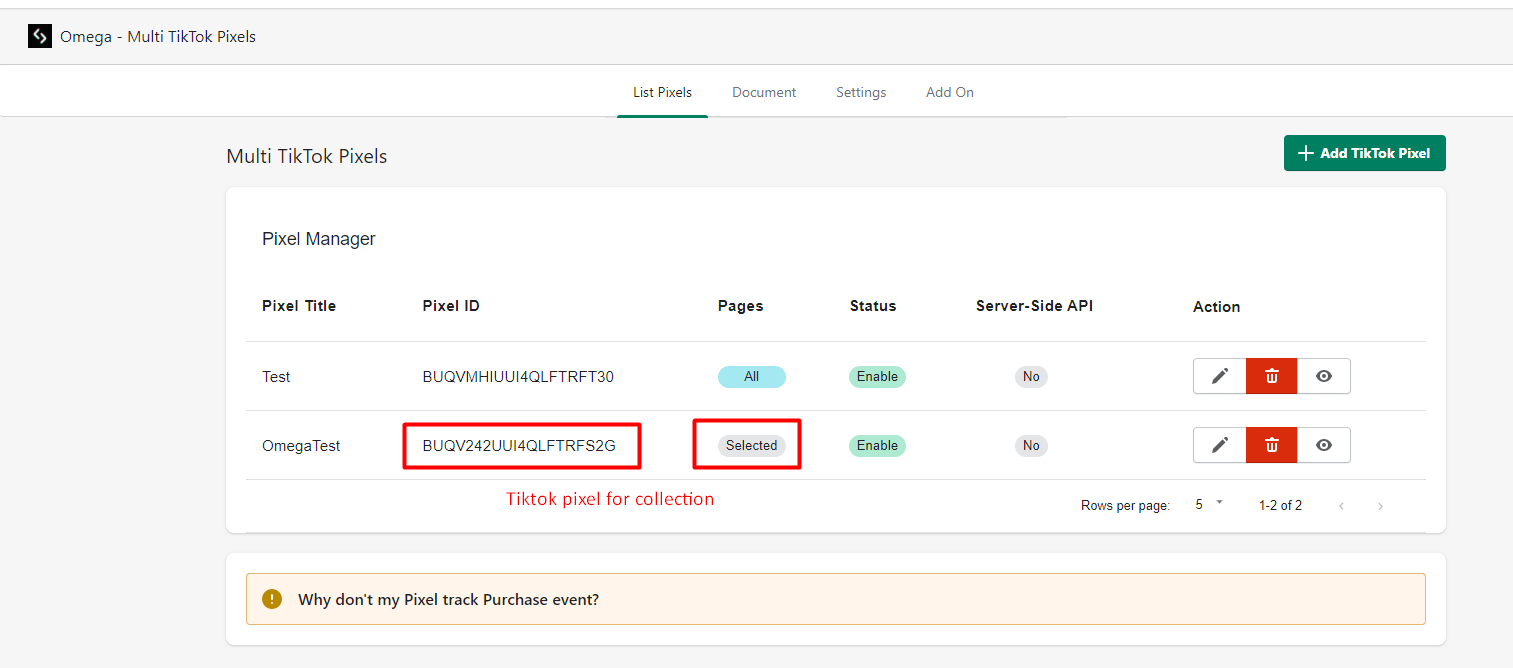View the Test pixel with eye icon
Viewport: 1513px width, 668px height.
[x=1324, y=376]
